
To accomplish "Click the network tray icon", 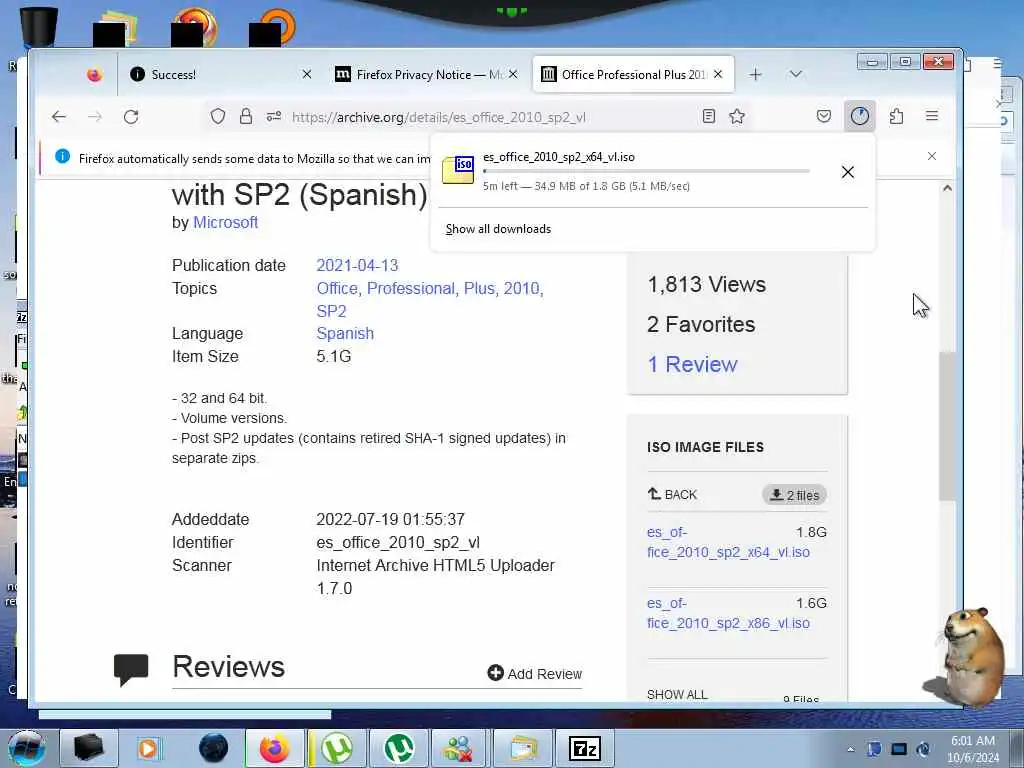I will [899, 749].
